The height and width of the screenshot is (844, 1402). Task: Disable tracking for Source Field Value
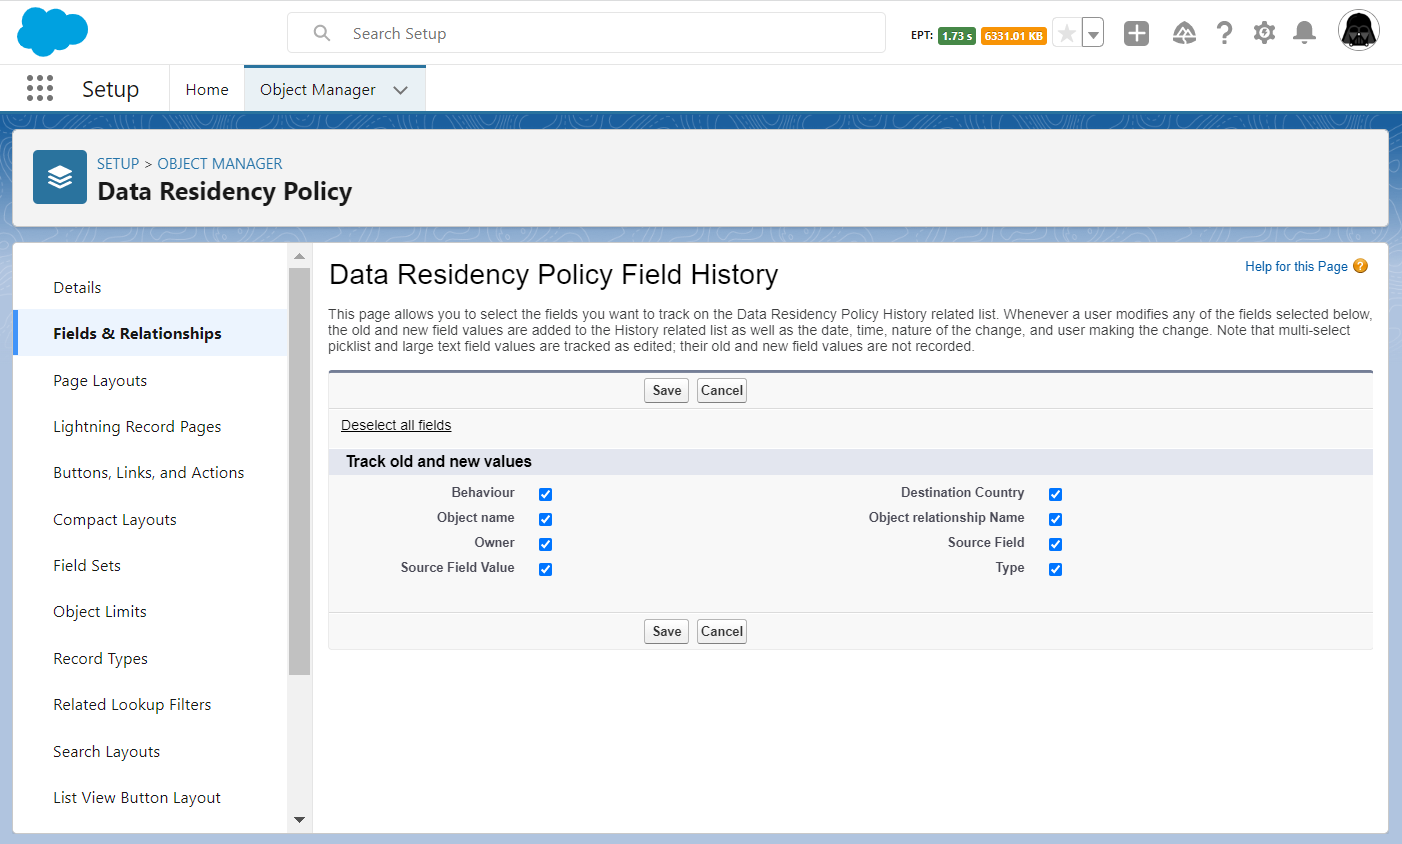[545, 569]
